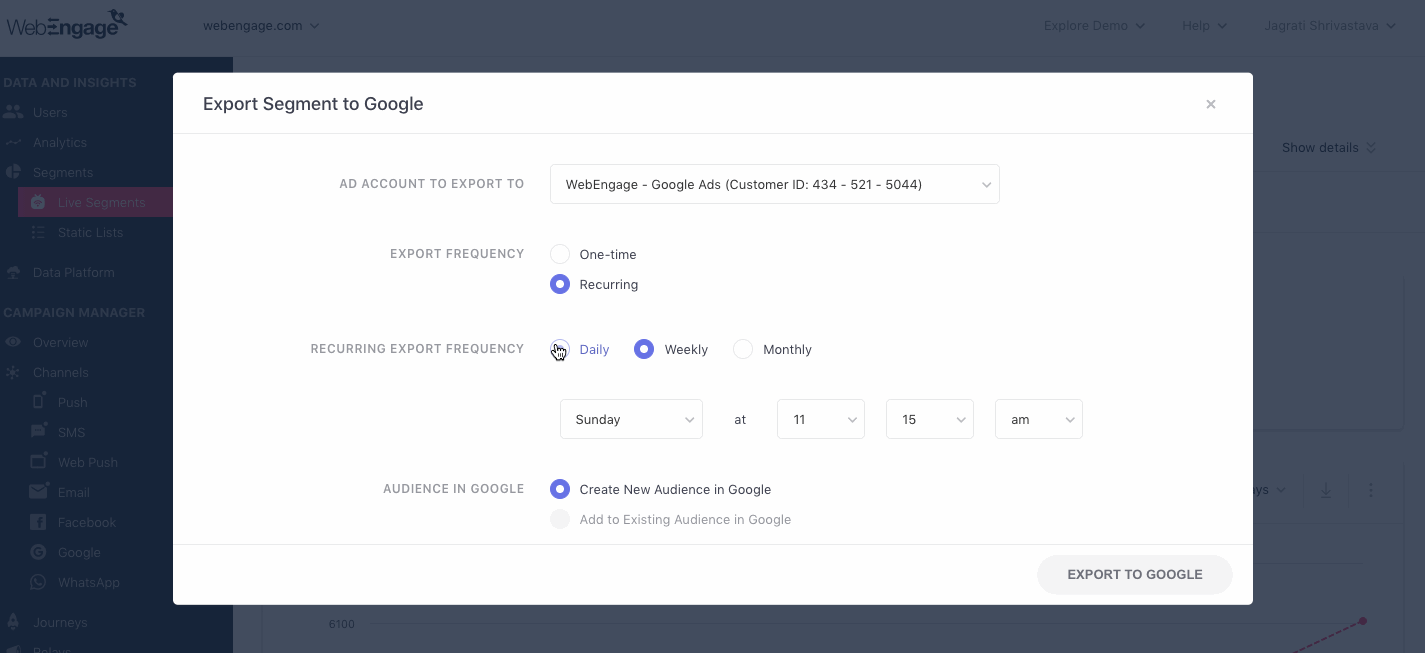The width and height of the screenshot is (1425, 653).
Task: Open Segments in the sidebar
Action: pyautogui.click(x=63, y=172)
